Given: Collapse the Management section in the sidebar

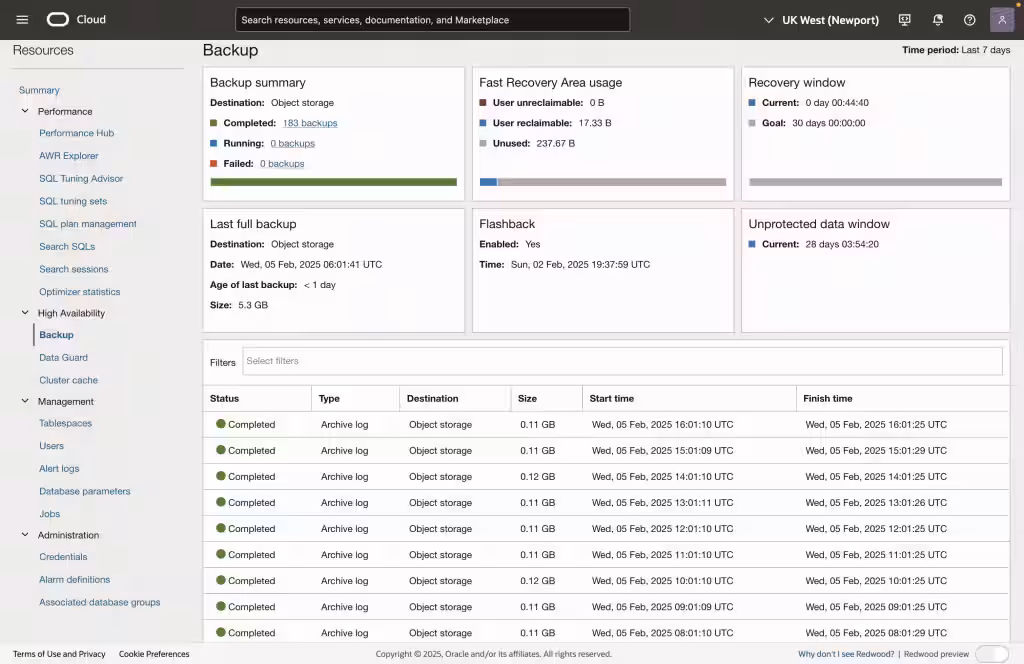Looking at the screenshot, I should point(24,401).
